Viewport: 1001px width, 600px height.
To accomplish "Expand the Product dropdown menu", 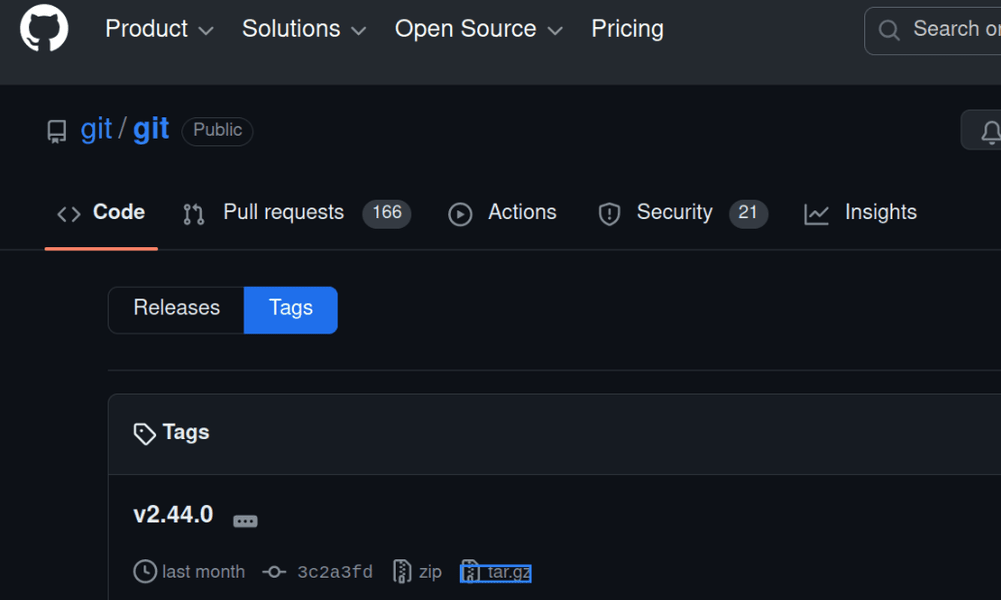I will pos(160,29).
